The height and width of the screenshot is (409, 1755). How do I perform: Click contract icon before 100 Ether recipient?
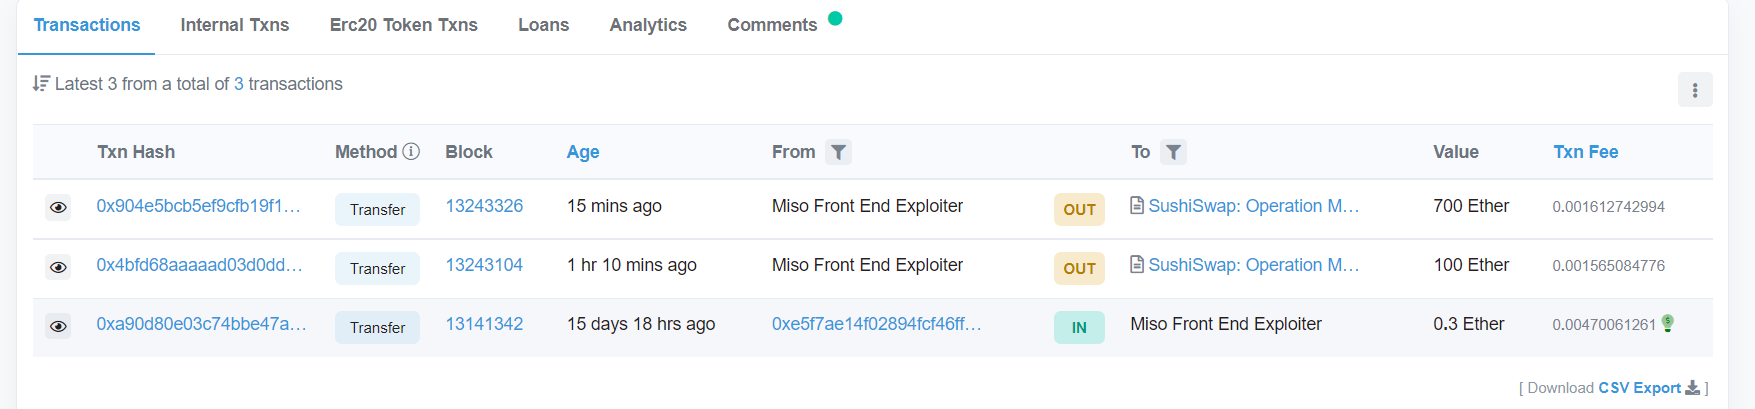[1137, 265]
